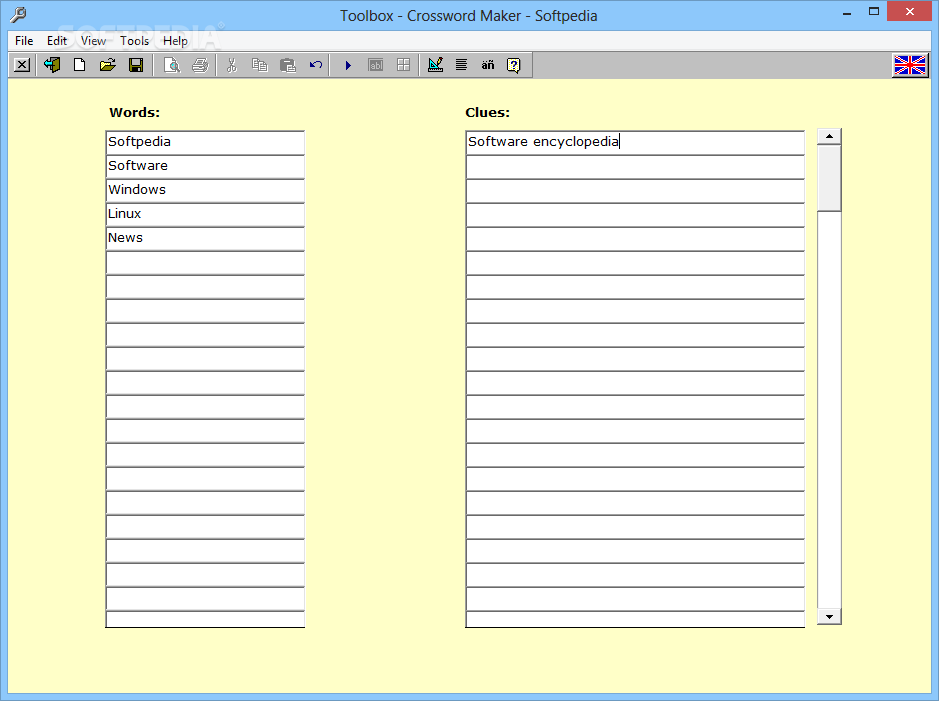Screen dimensions: 939x701
Task: Create a new blank document
Action: click(79, 65)
